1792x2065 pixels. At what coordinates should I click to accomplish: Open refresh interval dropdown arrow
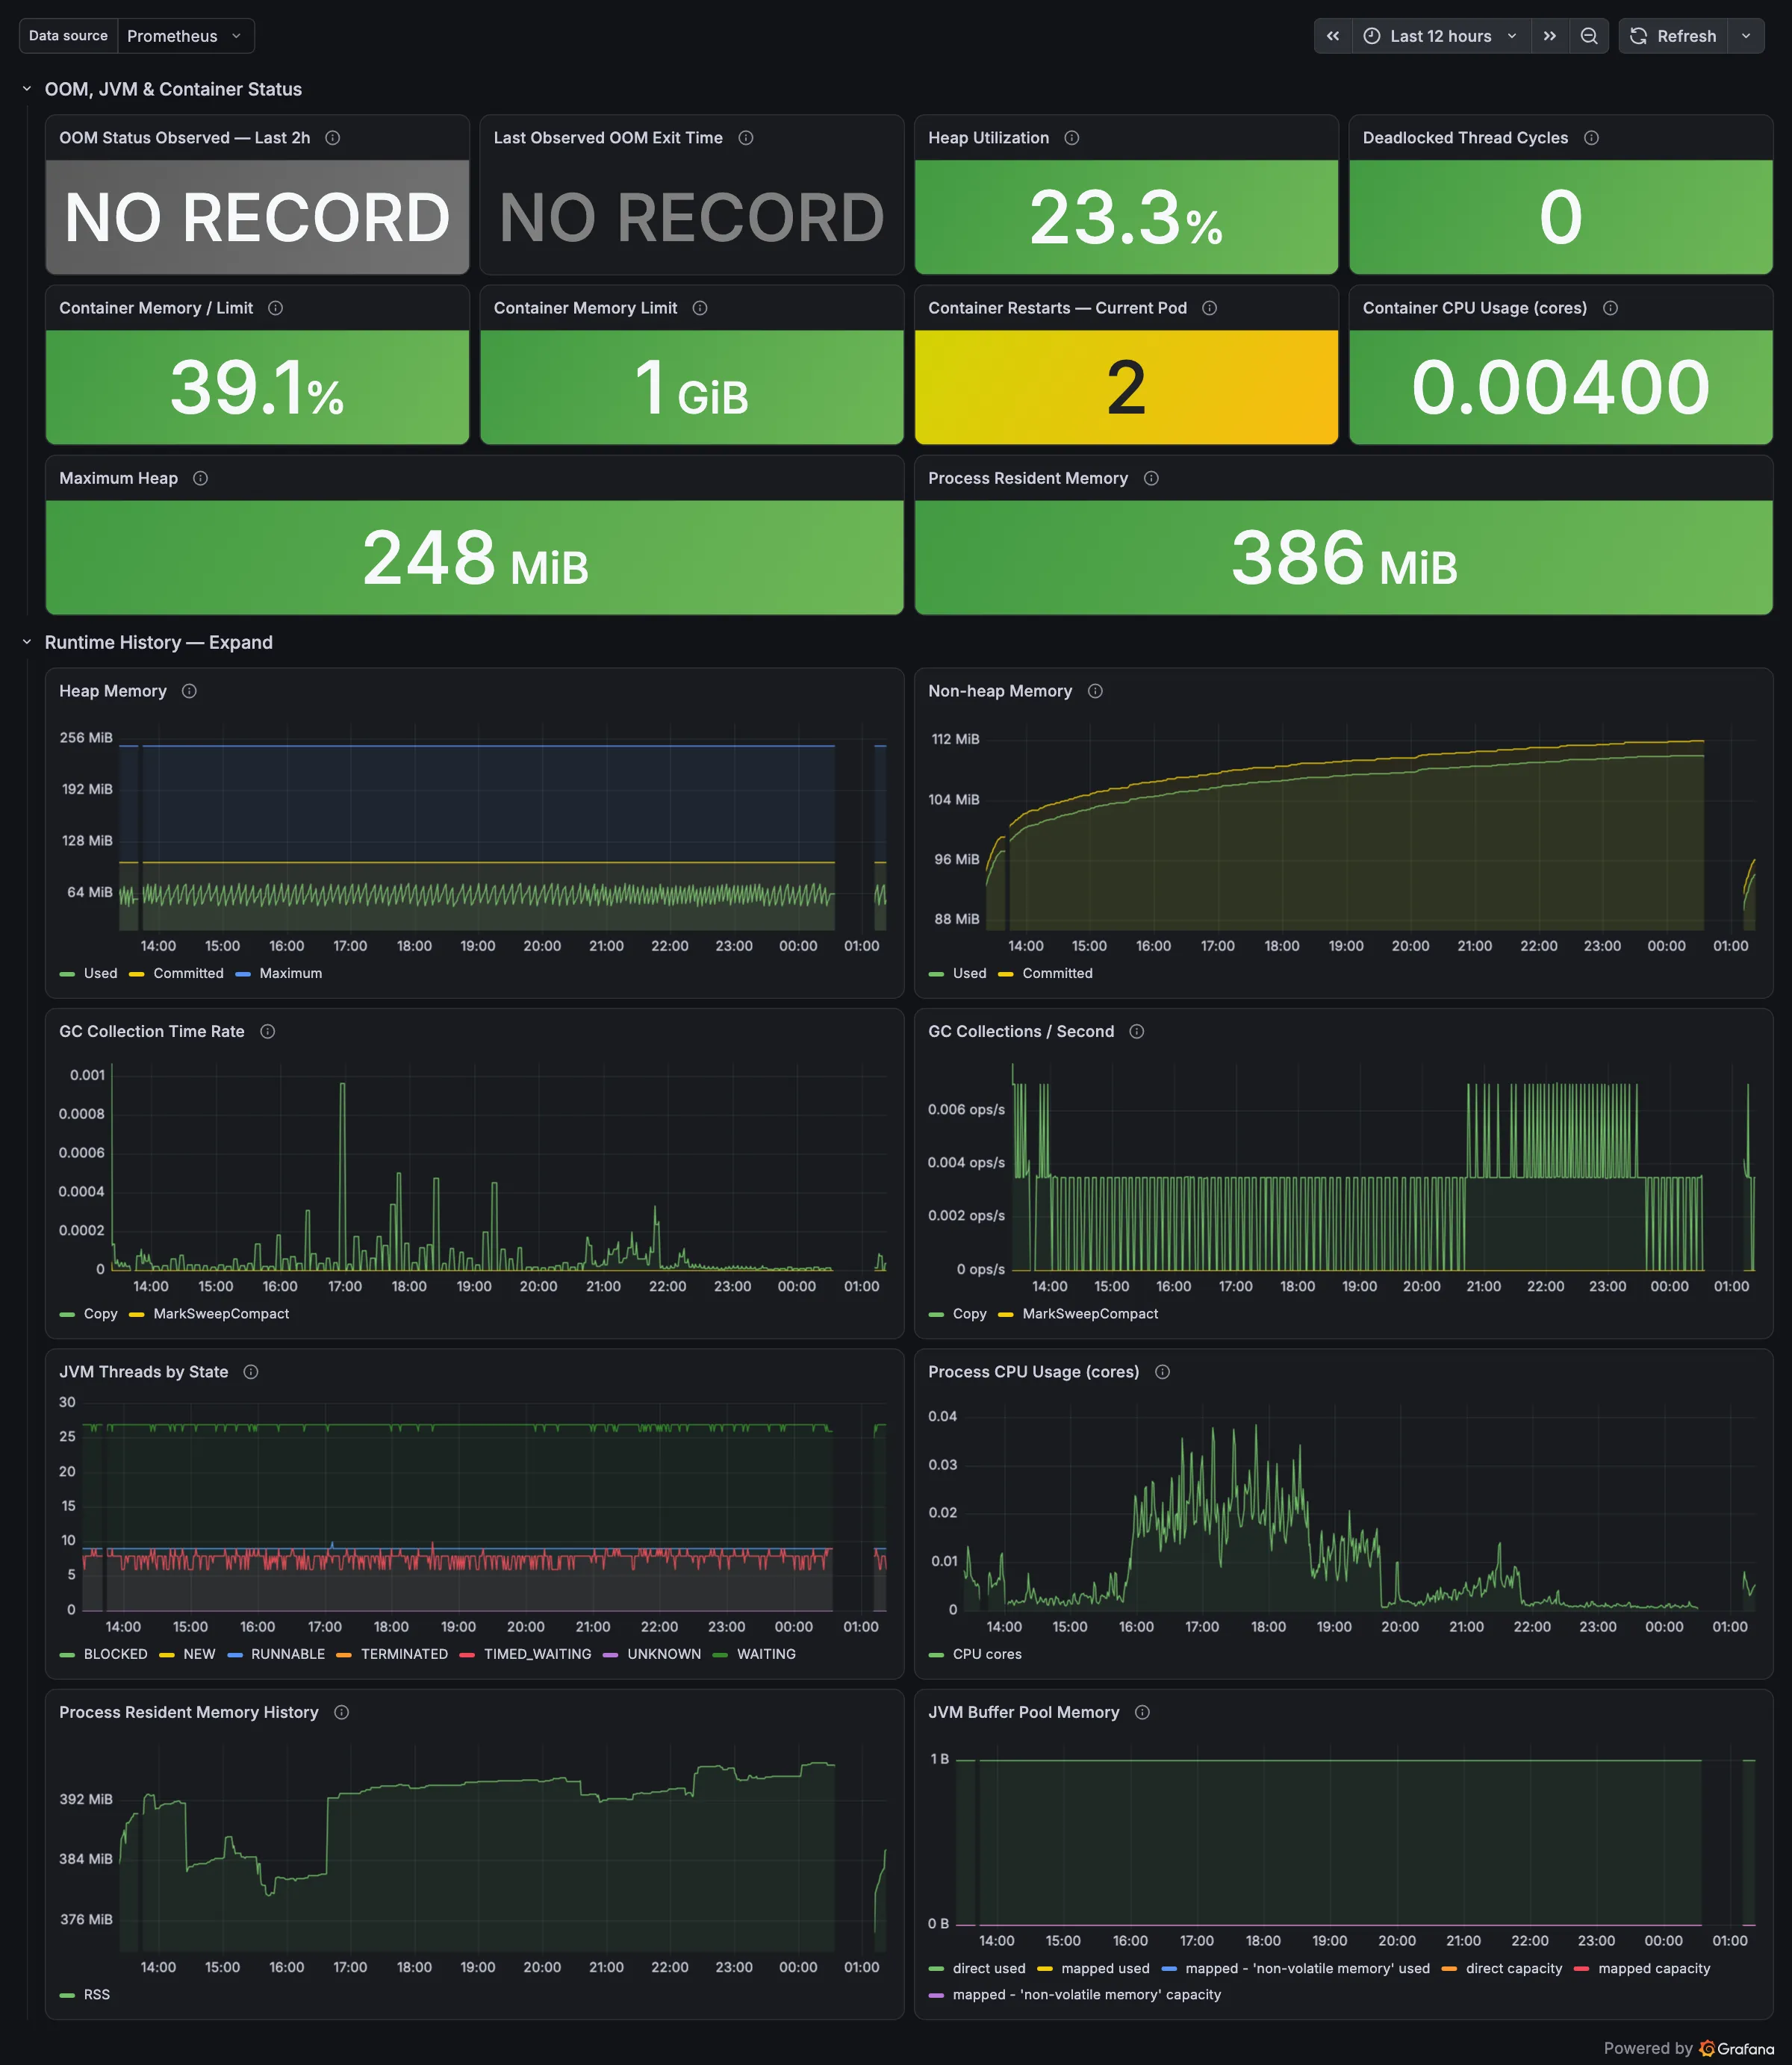click(1746, 36)
